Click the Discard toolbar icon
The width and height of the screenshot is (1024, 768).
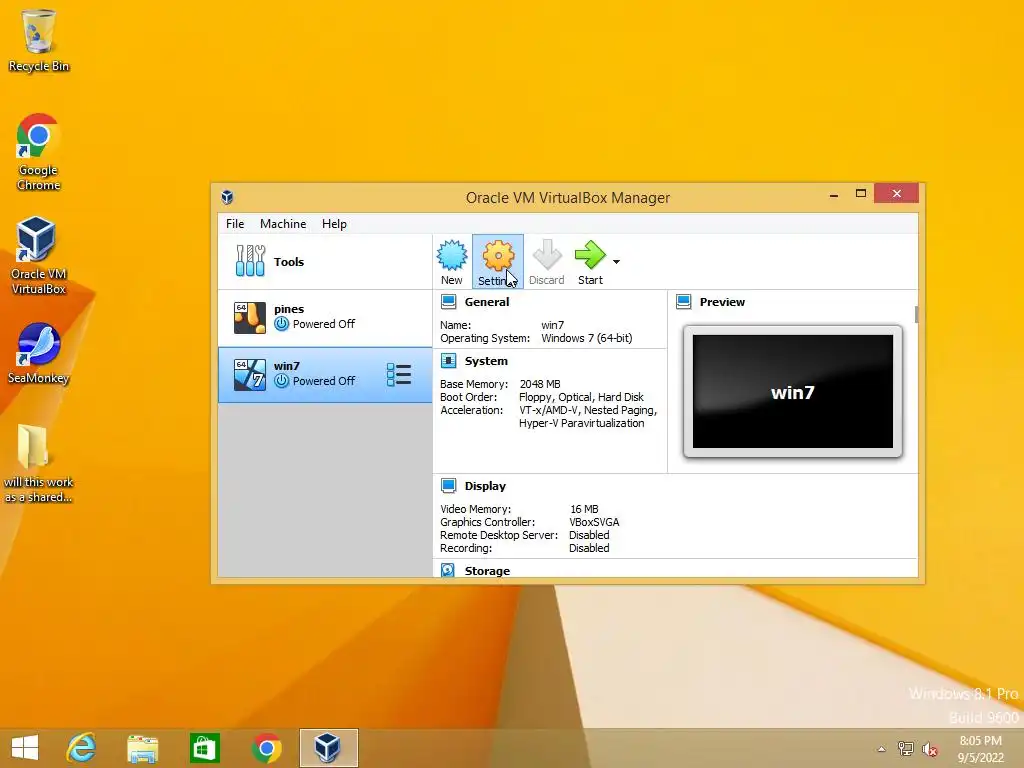pos(547,262)
